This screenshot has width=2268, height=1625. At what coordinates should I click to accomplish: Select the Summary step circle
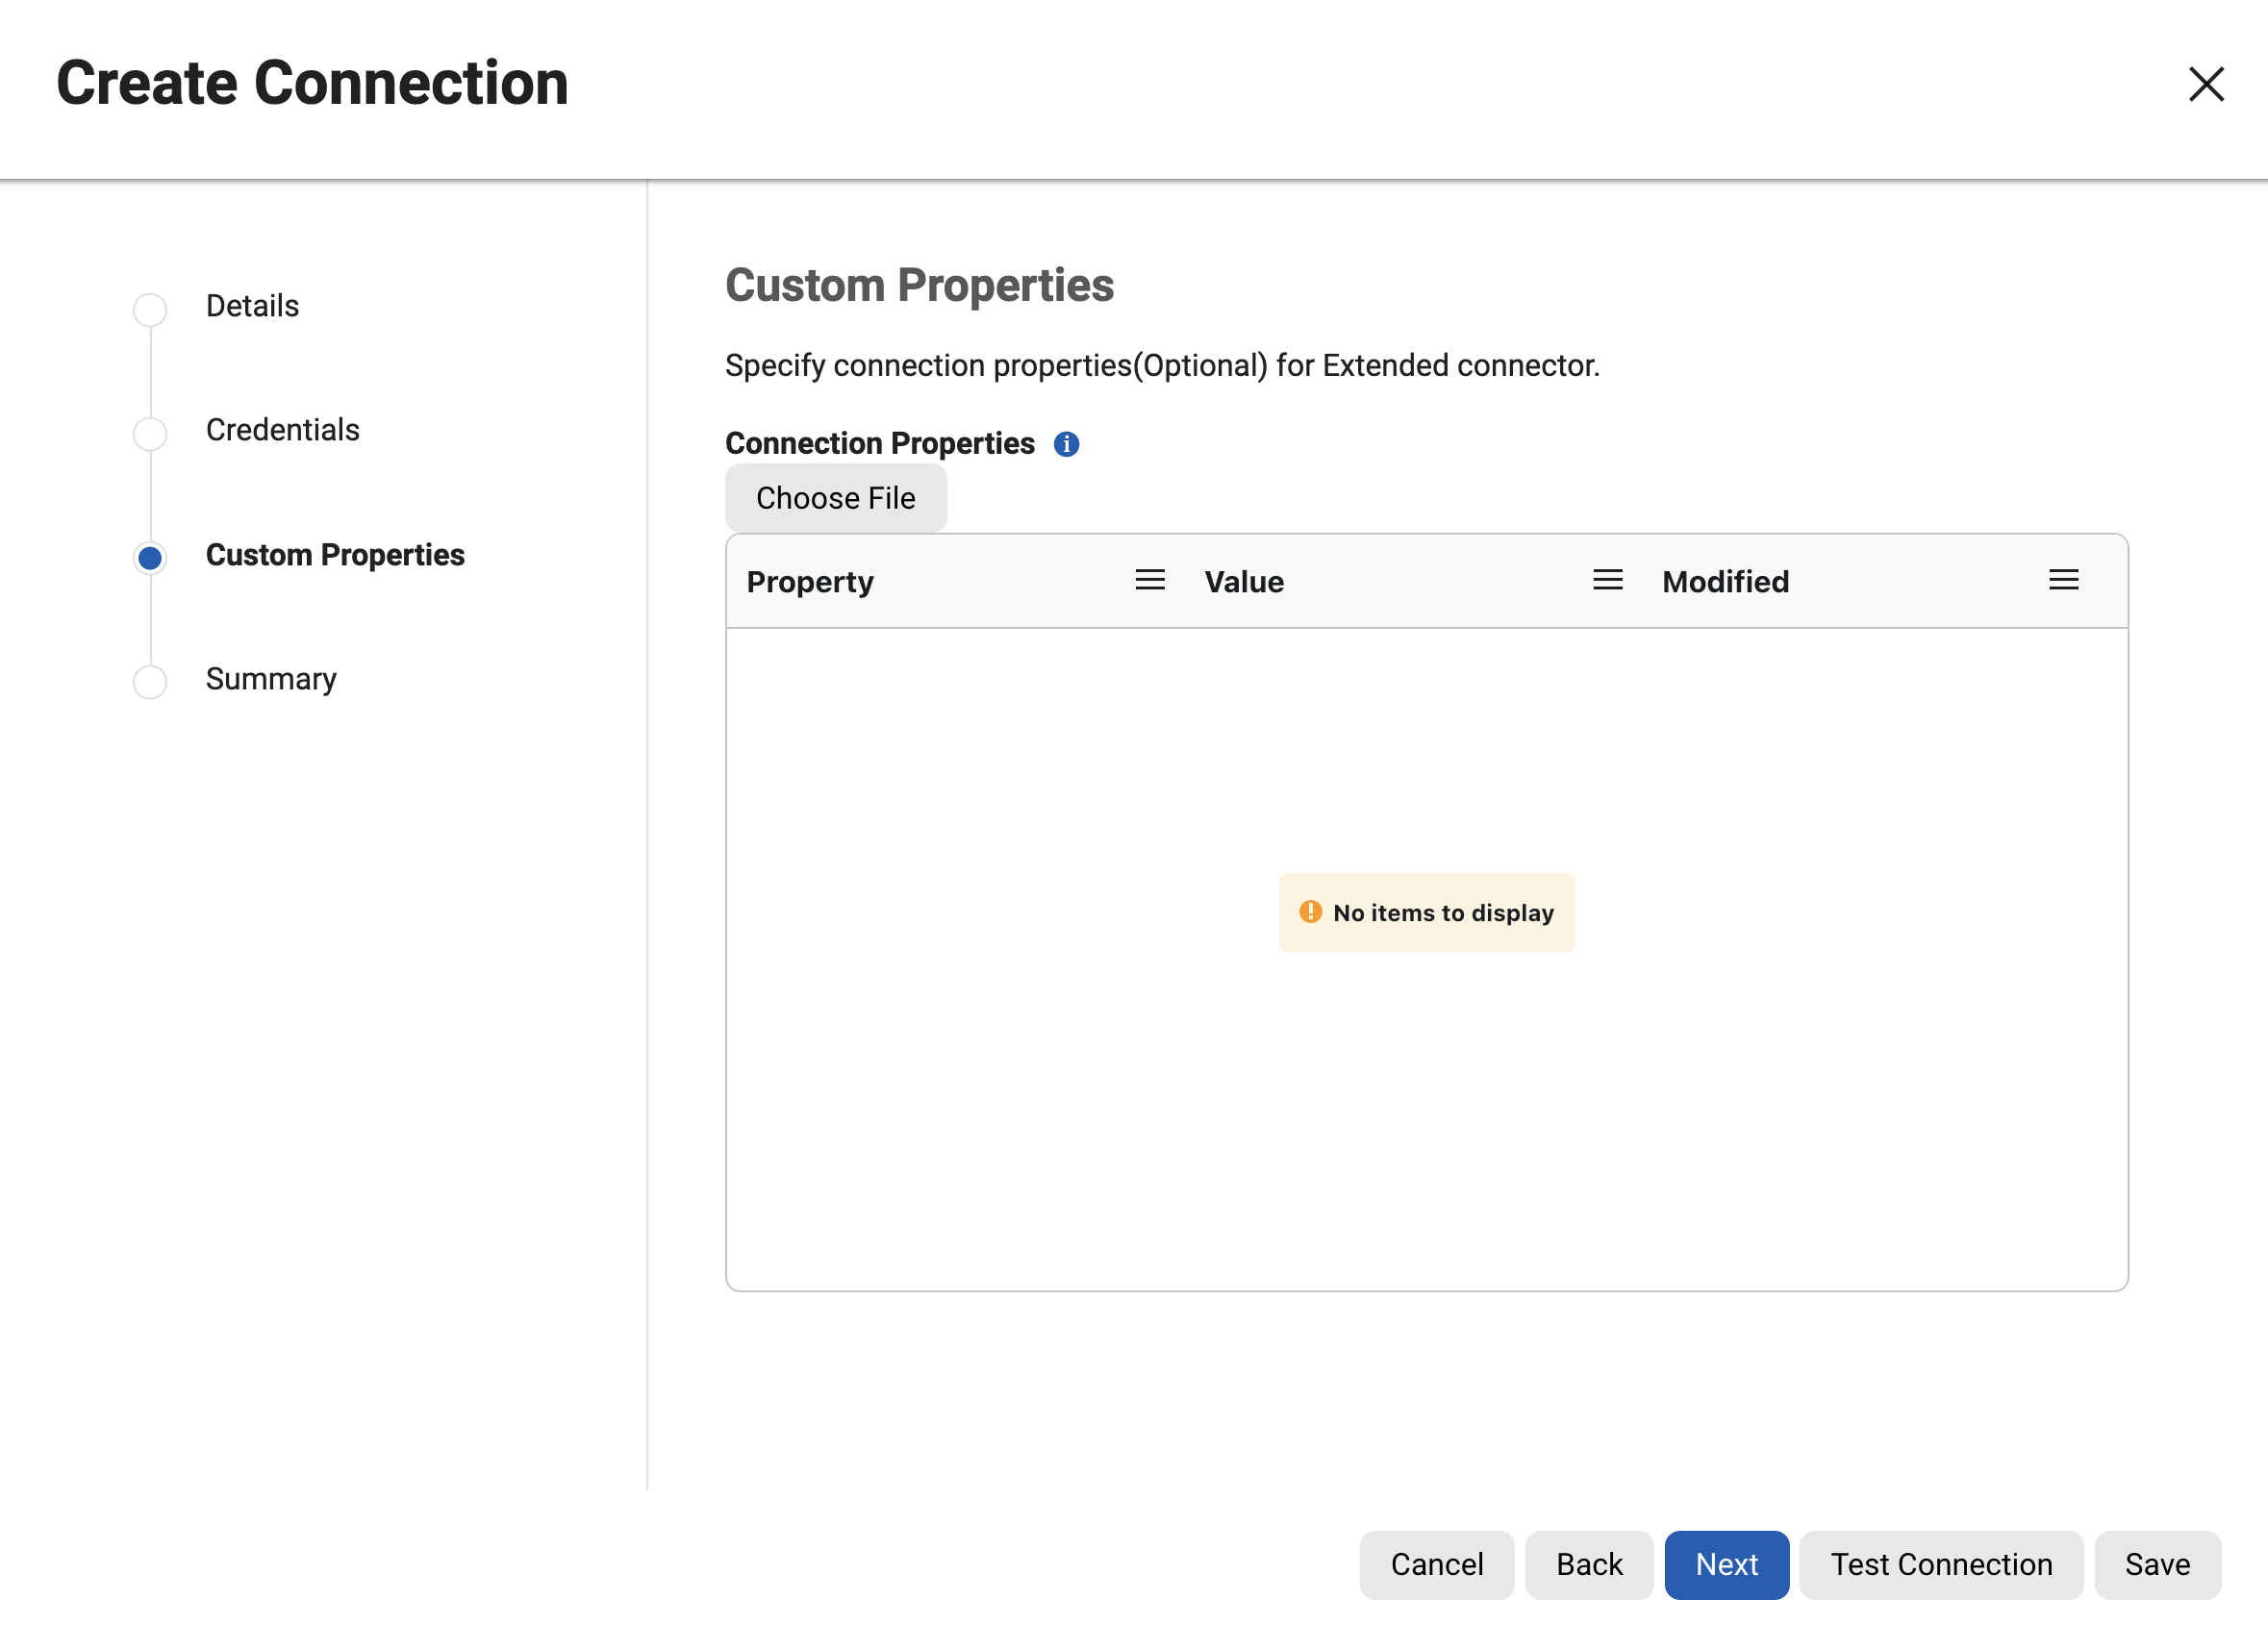point(150,681)
